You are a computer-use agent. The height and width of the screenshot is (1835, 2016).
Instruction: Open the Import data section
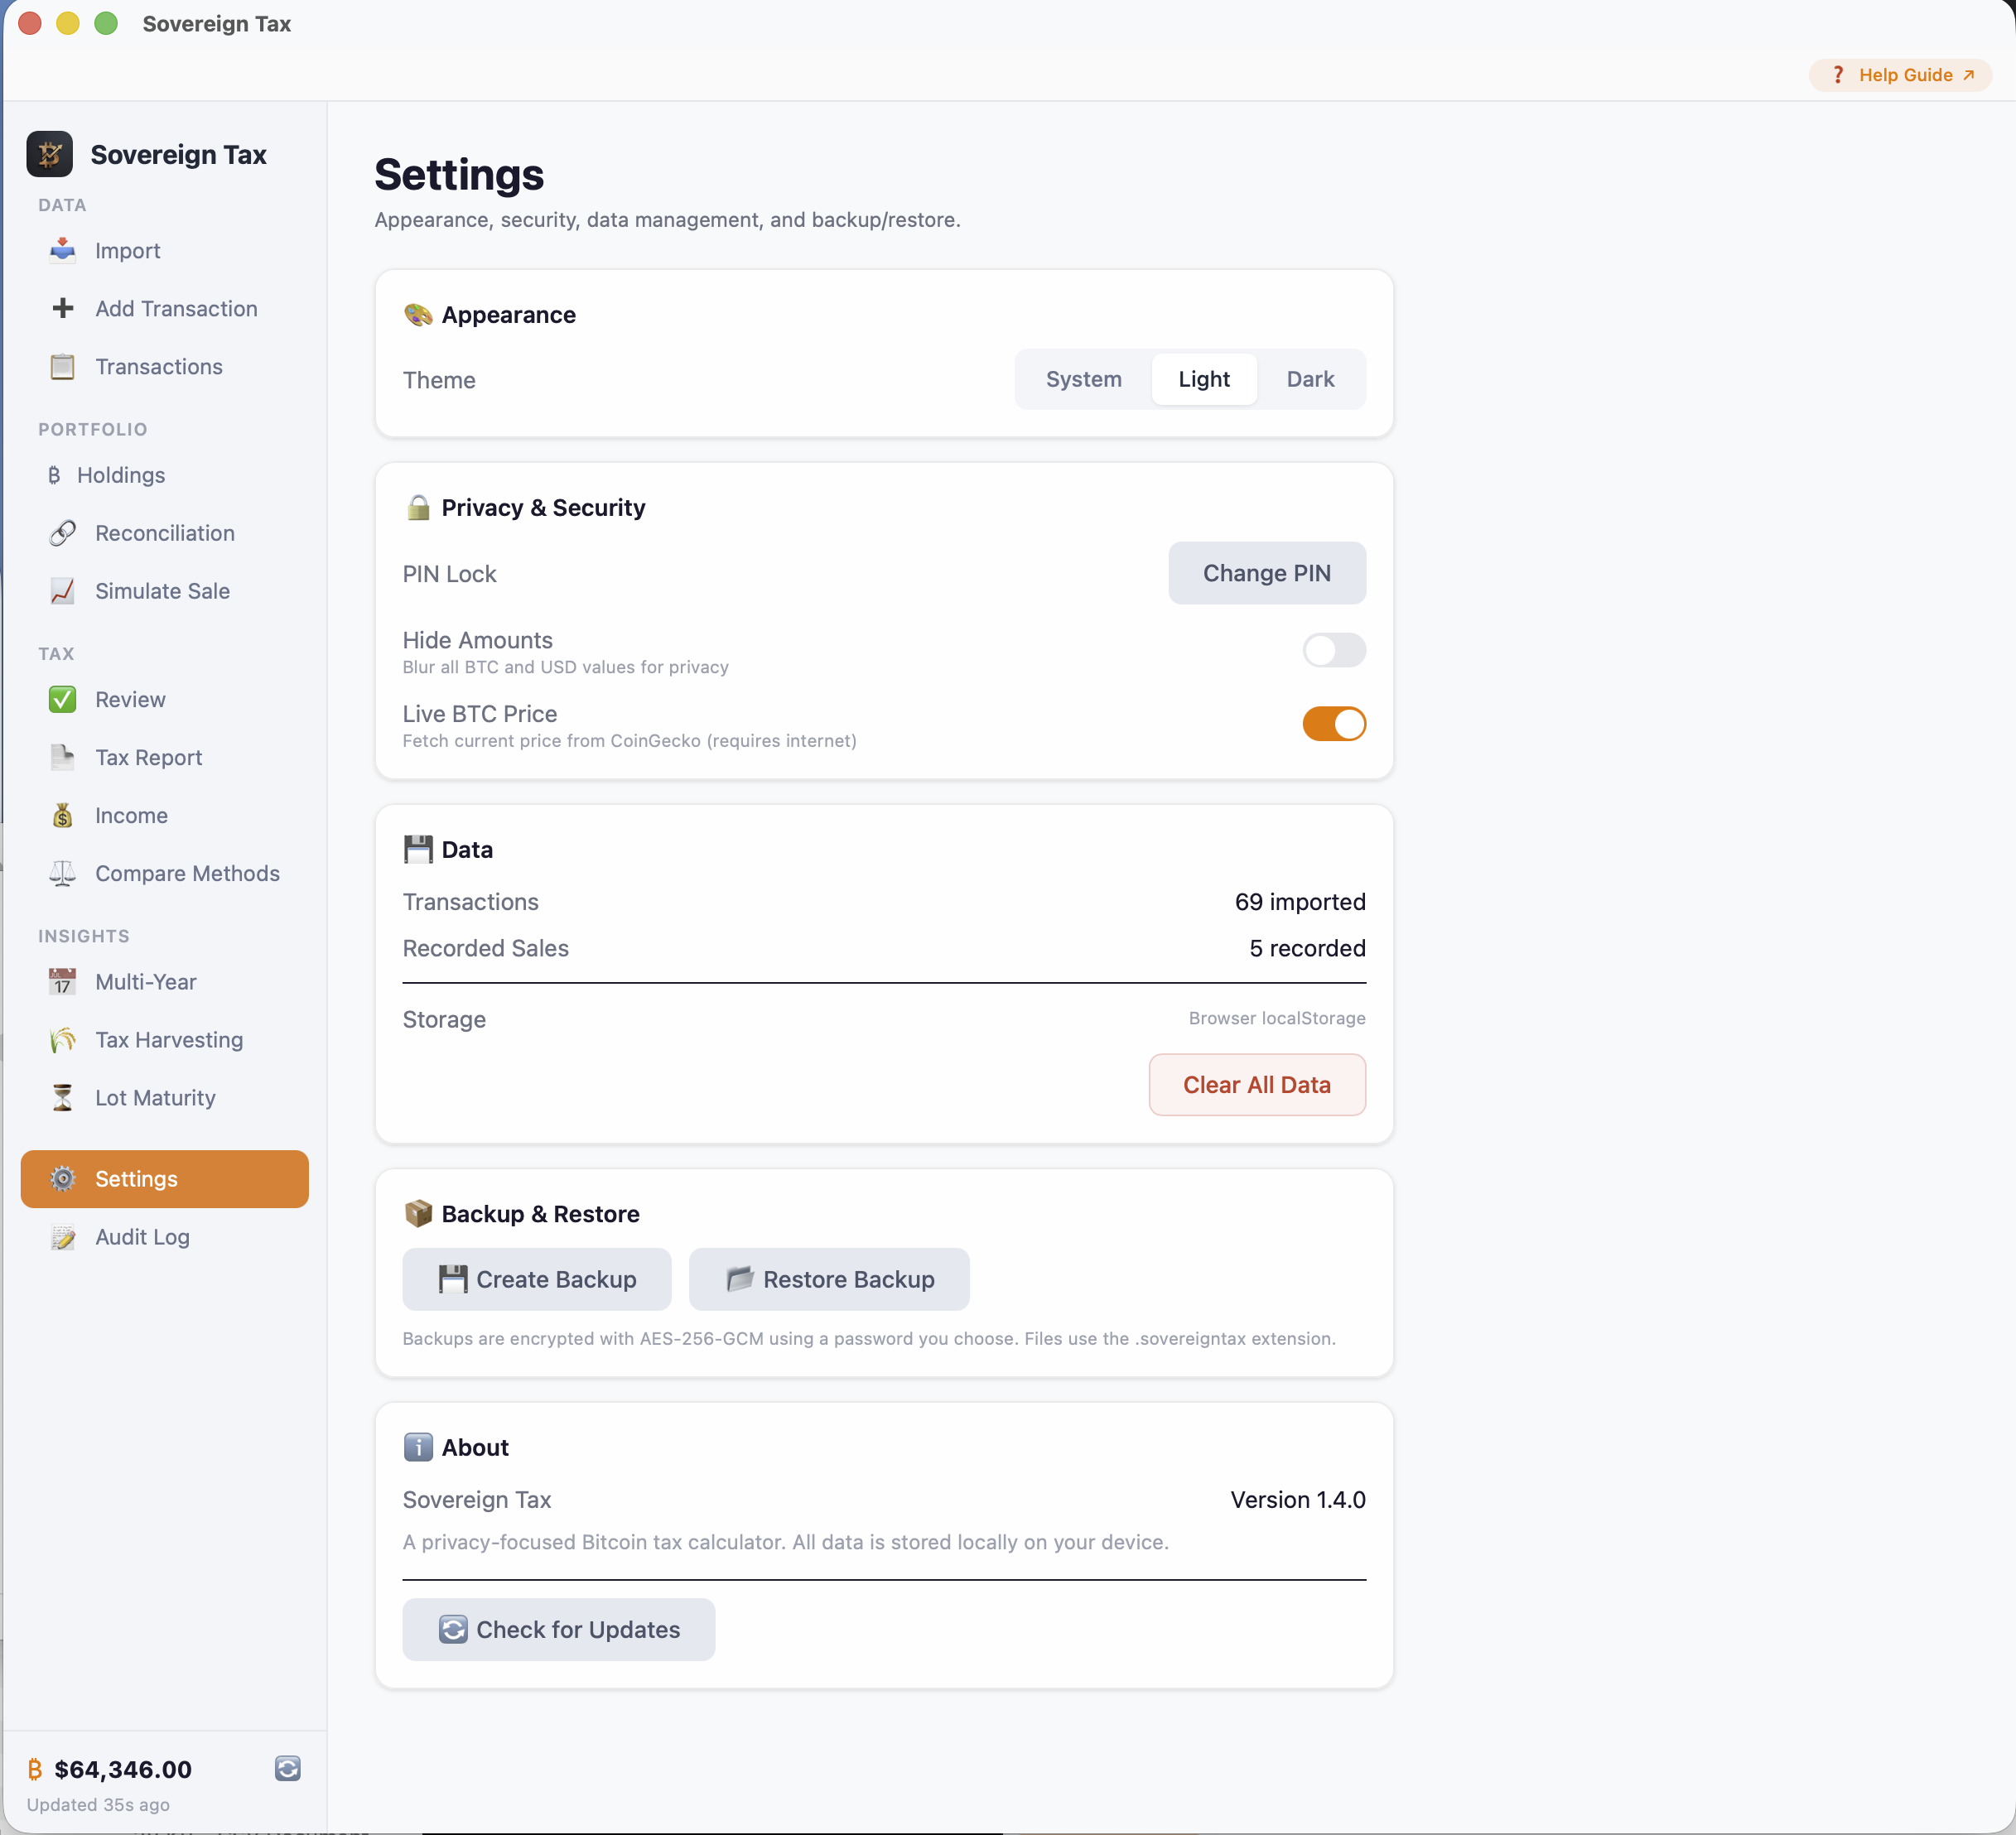pyautogui.click(x=128, y=251)
